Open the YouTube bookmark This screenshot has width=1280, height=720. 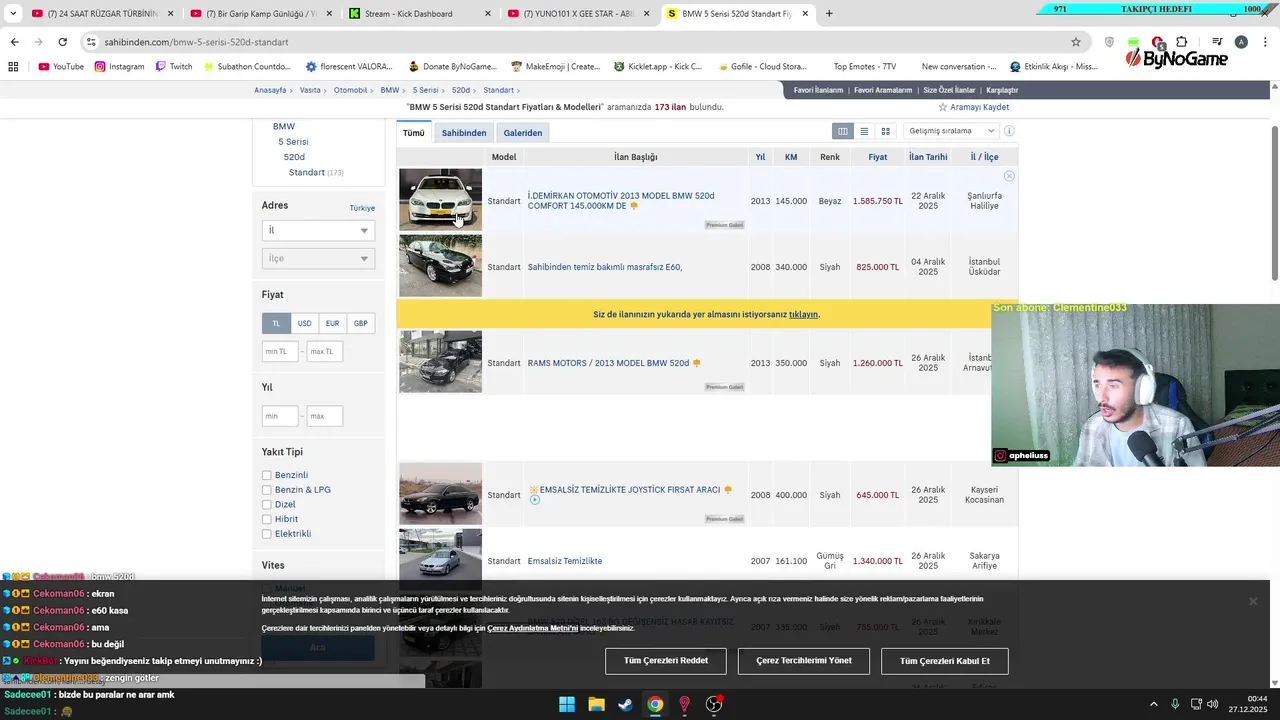61,66
